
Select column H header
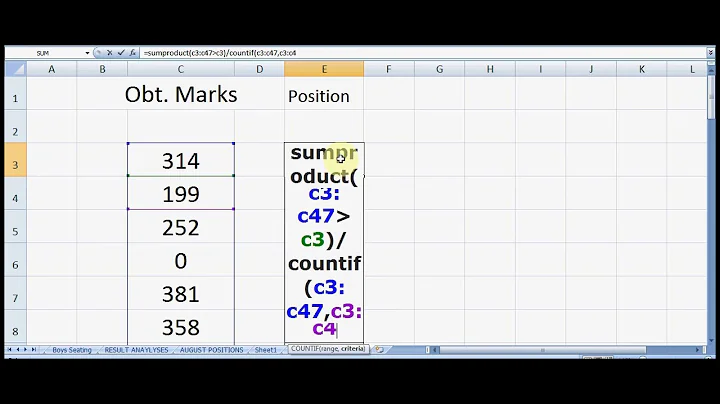[490, 69]
